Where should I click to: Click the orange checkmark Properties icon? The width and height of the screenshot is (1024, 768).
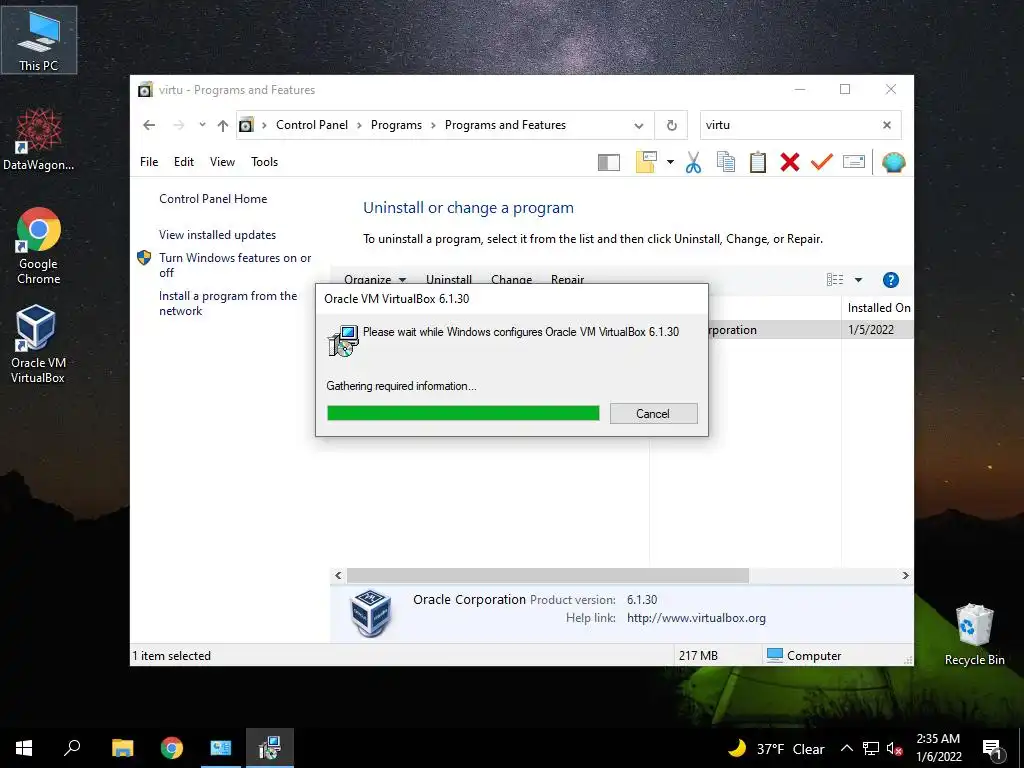(822, 161)
